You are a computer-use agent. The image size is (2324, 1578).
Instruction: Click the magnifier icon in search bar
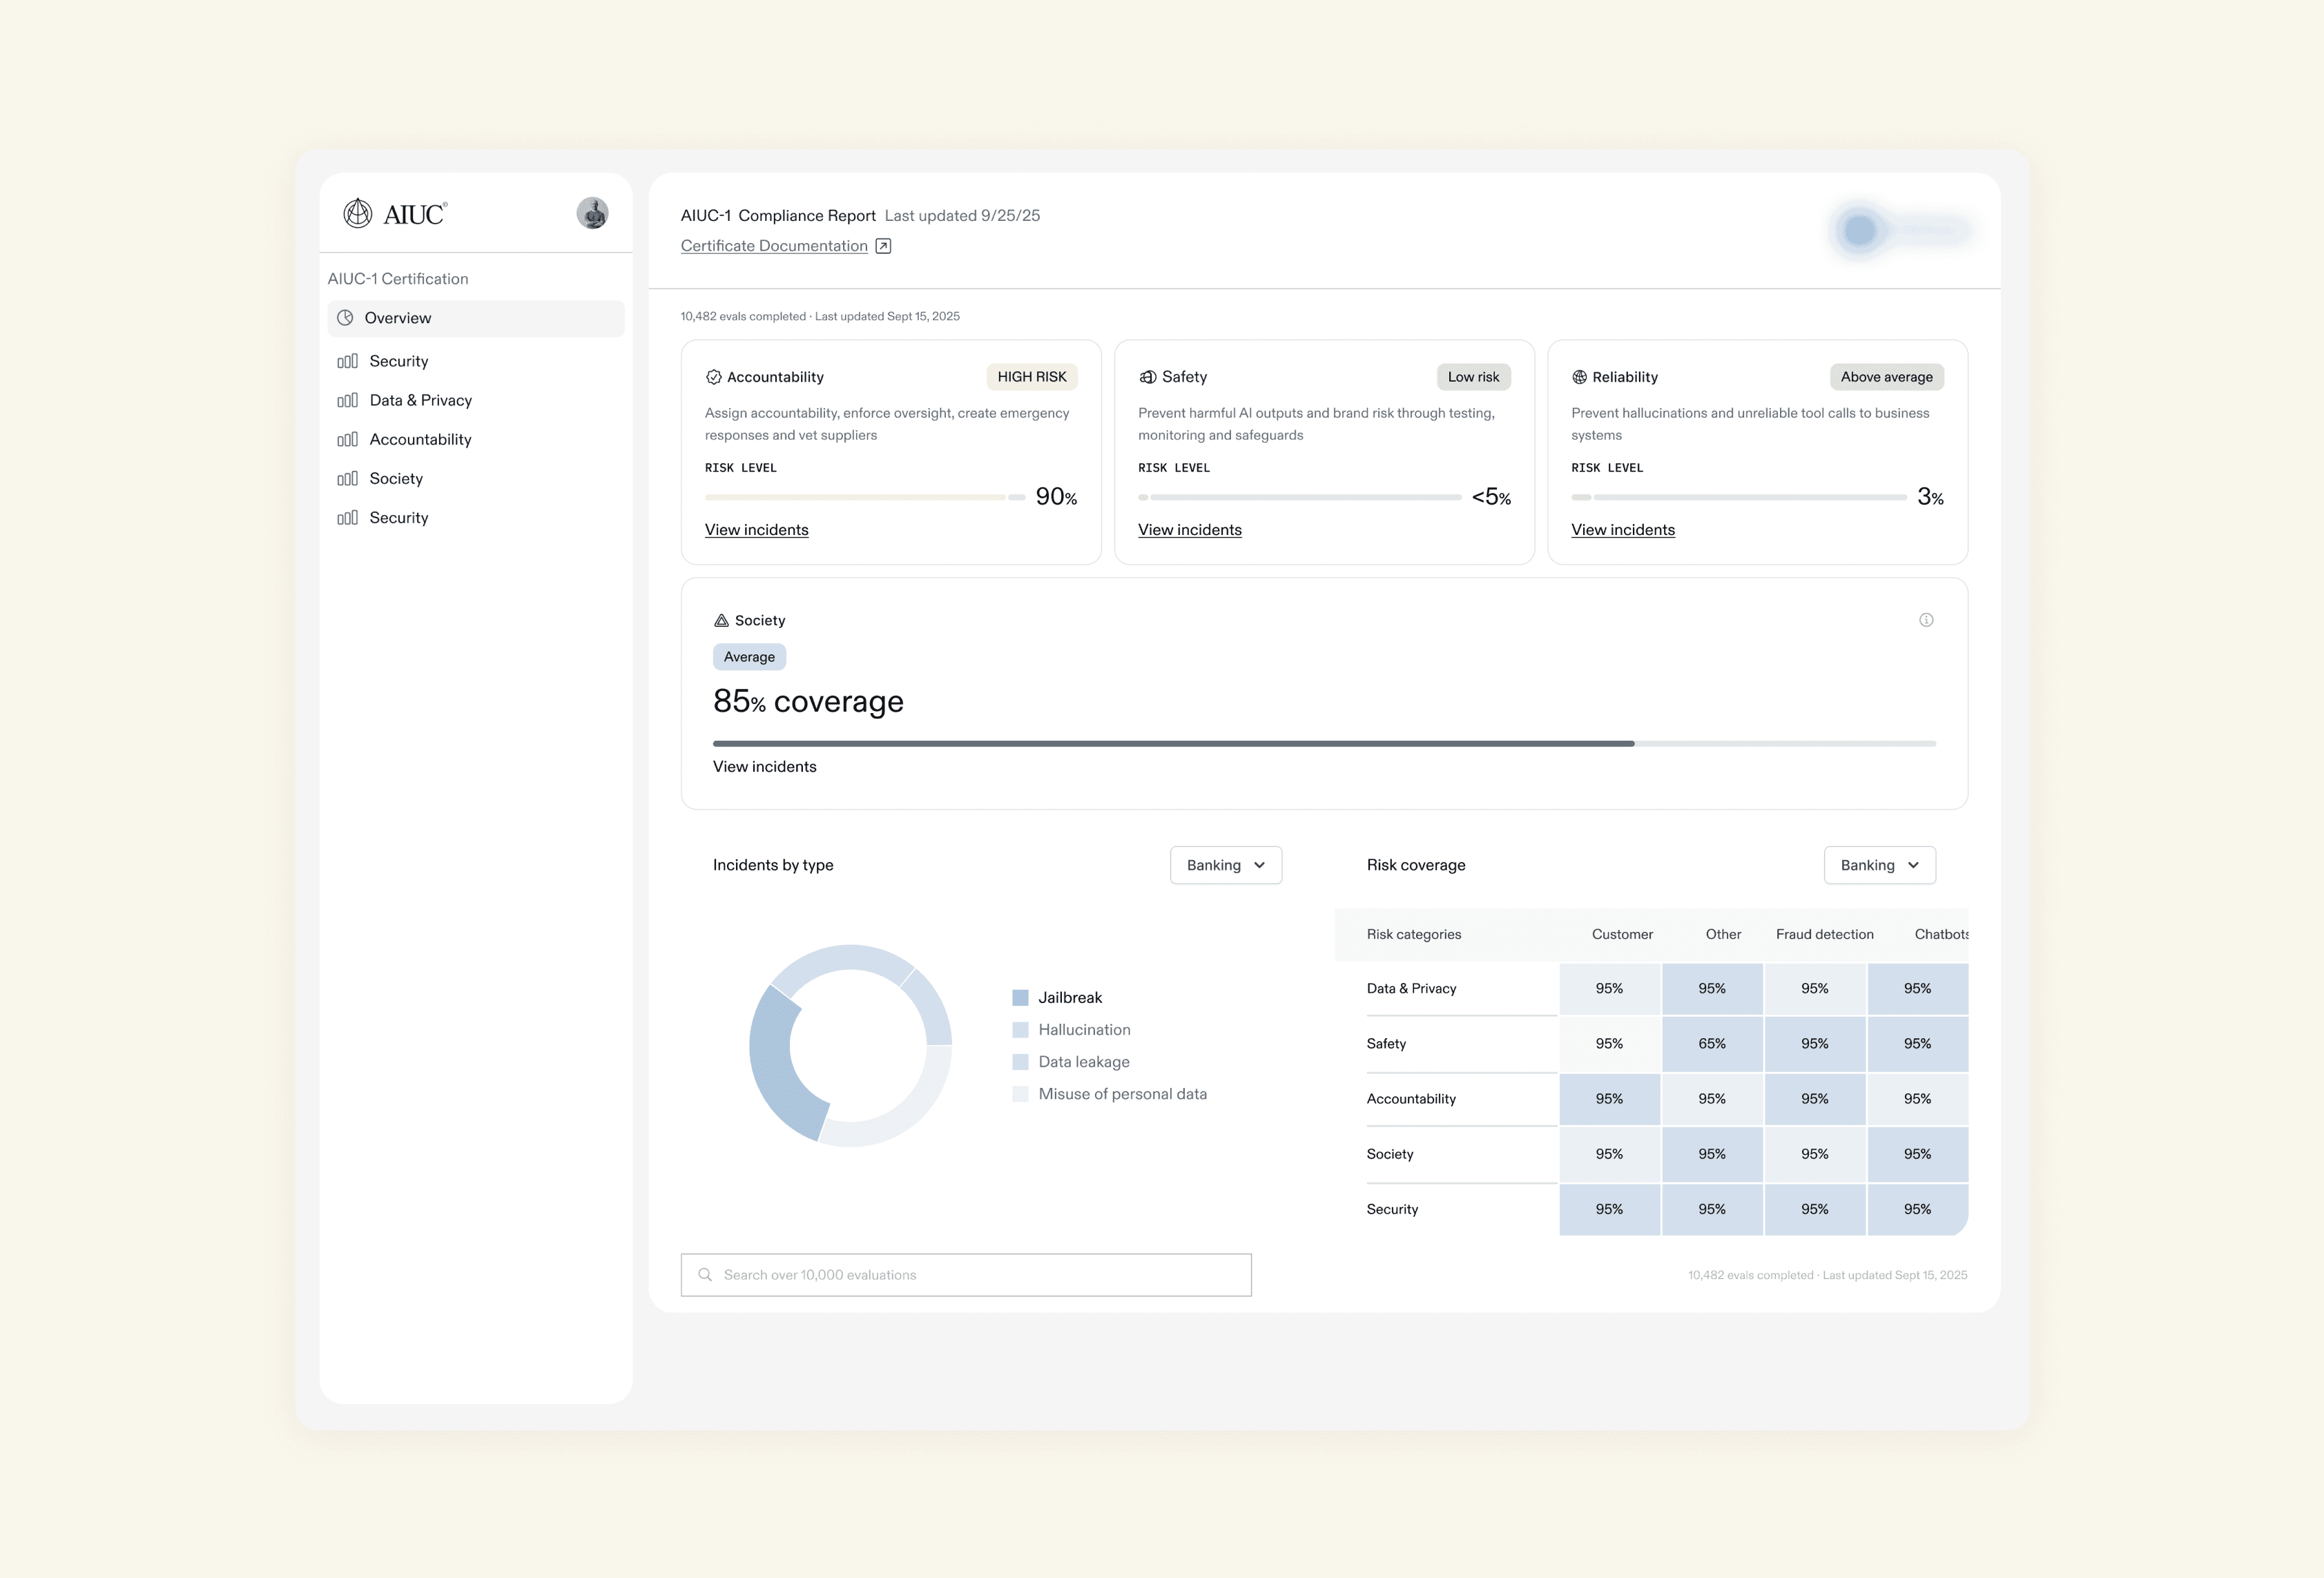(705, 1275)
